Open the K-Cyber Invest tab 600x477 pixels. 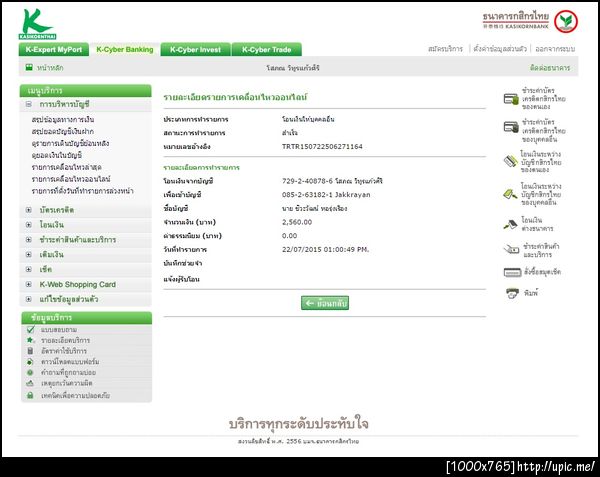(196, 49)
